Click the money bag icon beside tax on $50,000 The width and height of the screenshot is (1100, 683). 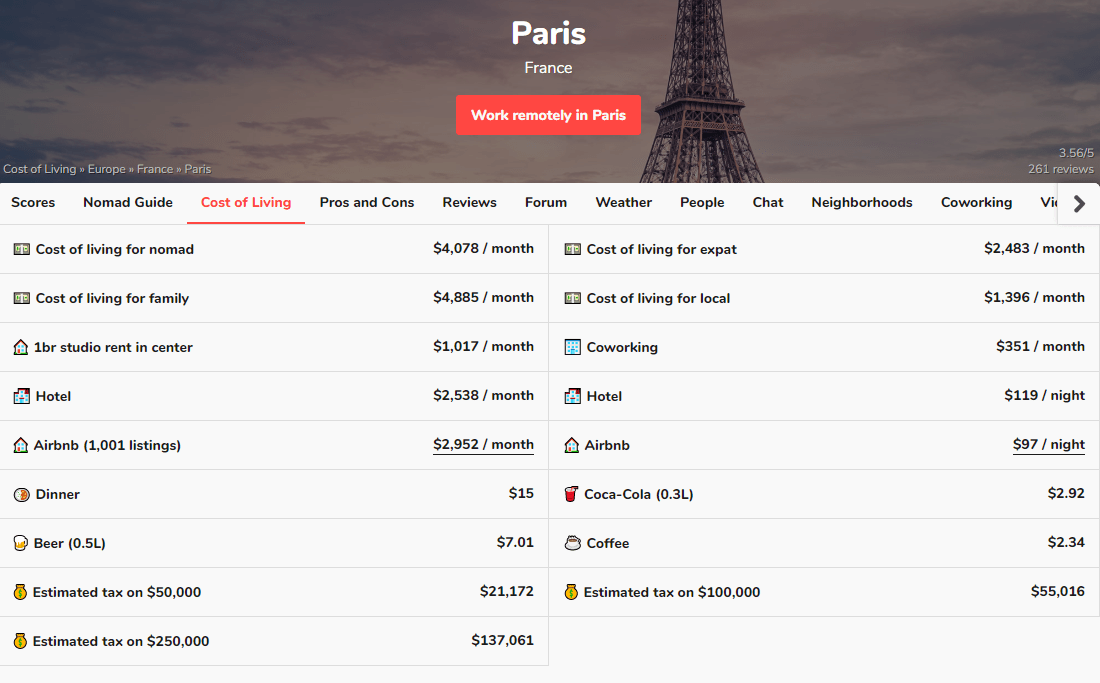pyautogui.click(x=20, y=593)
